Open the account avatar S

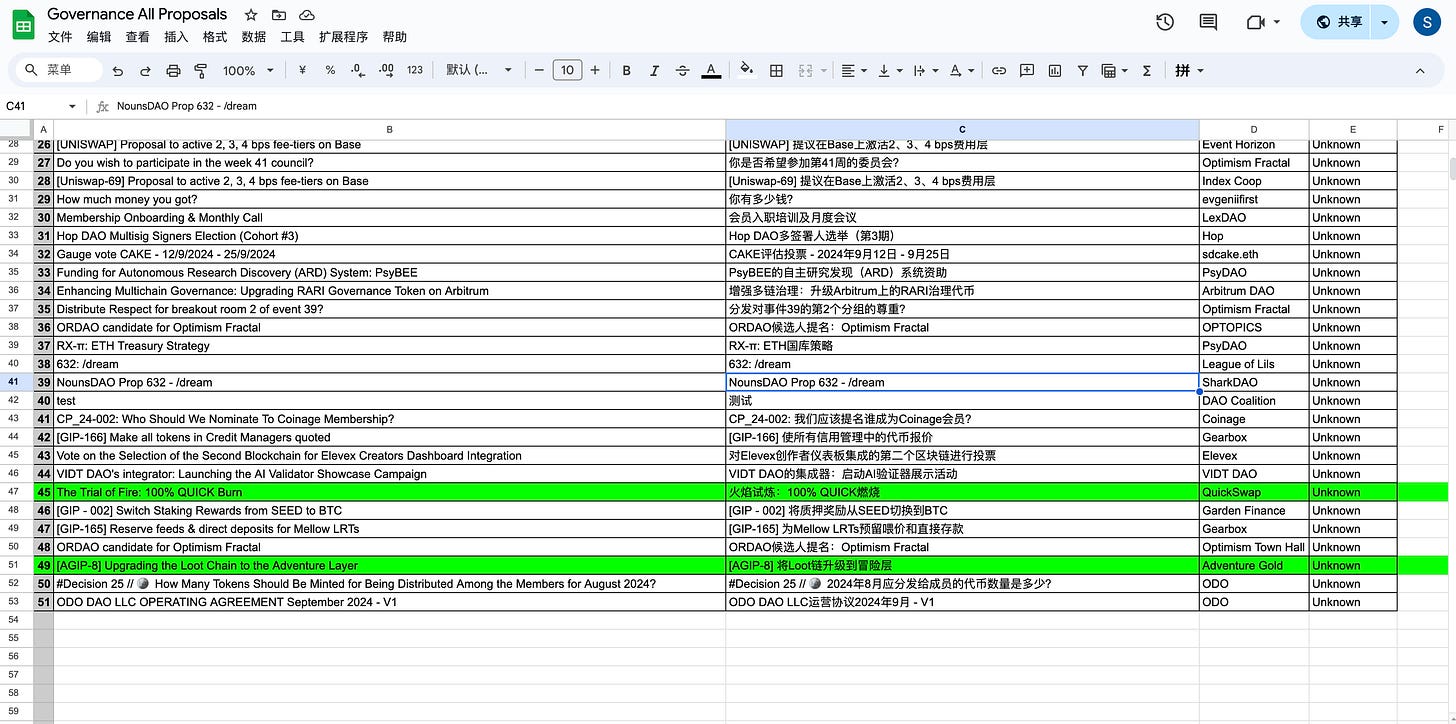pos(1426,22)
